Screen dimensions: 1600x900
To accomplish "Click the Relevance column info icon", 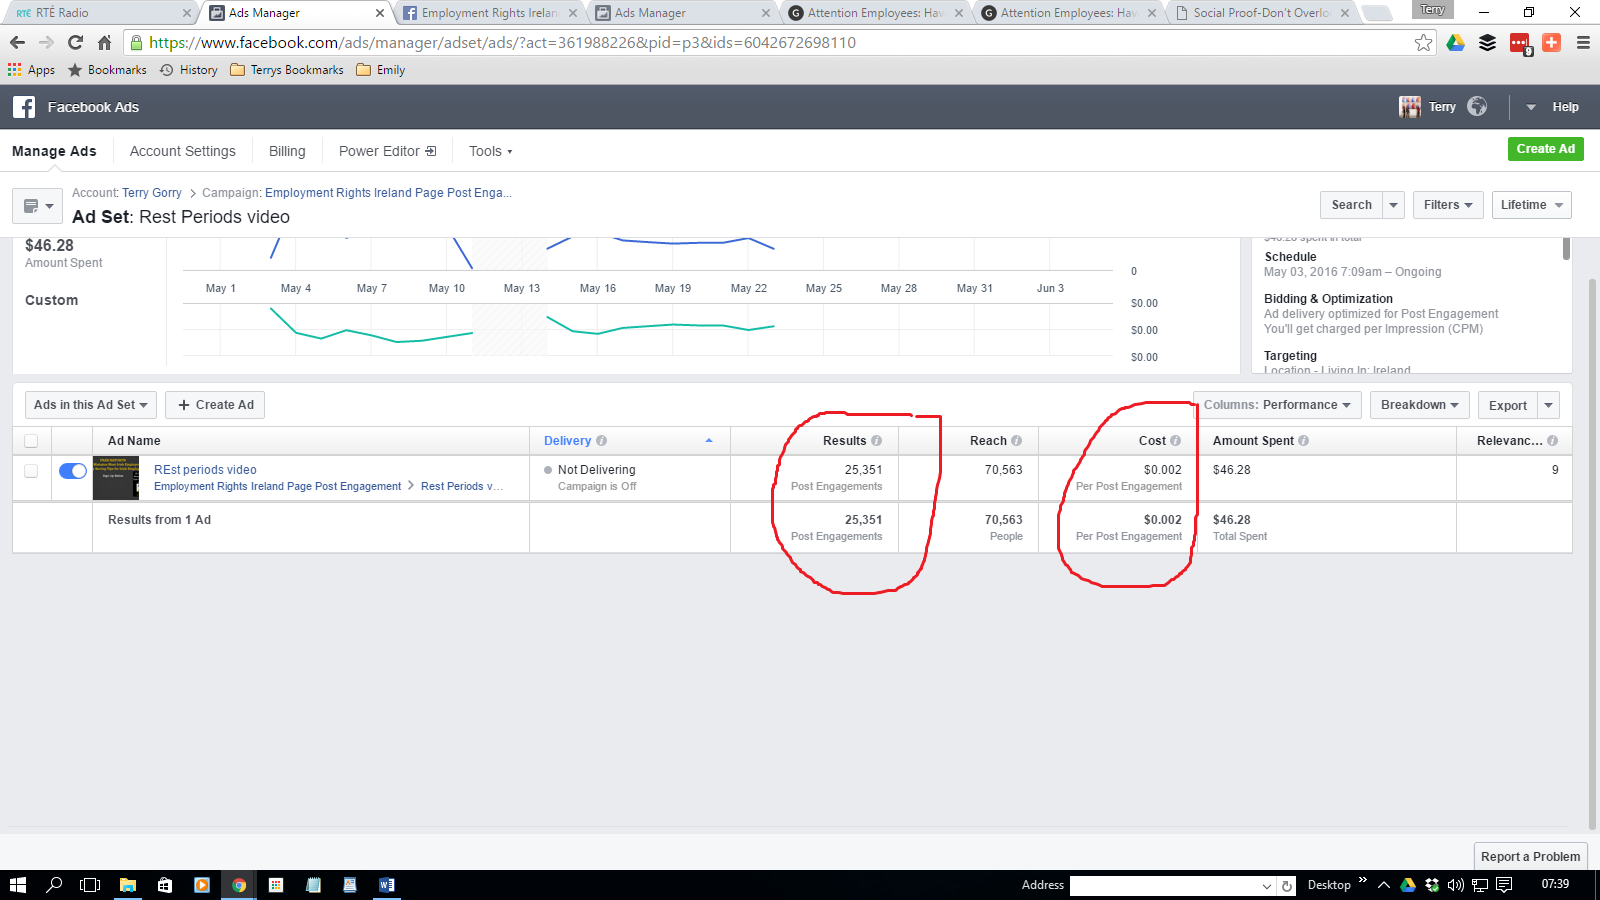I will (x=1553, y=441).
